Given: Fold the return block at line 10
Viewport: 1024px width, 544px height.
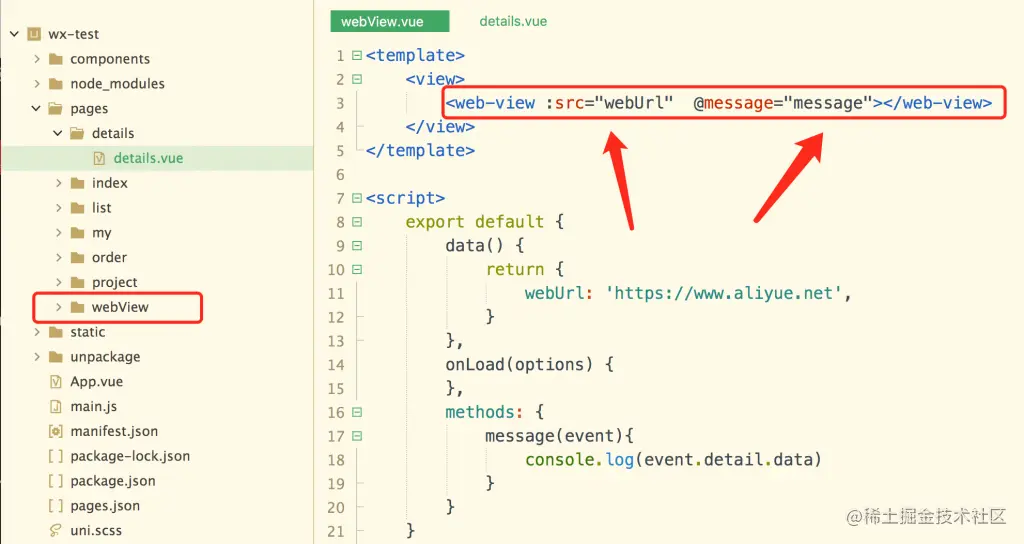Looking at the screenshot, I should pyautogui.click(x=357, y=269).
